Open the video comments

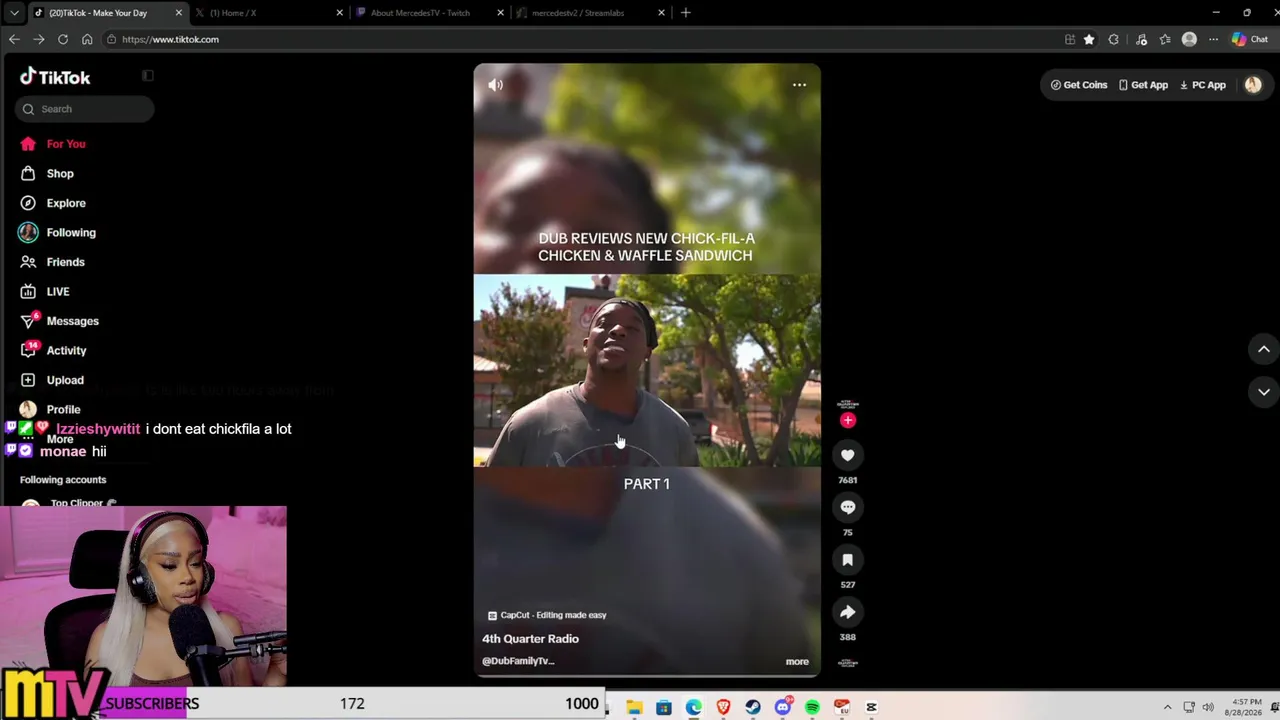coord(847,507)
